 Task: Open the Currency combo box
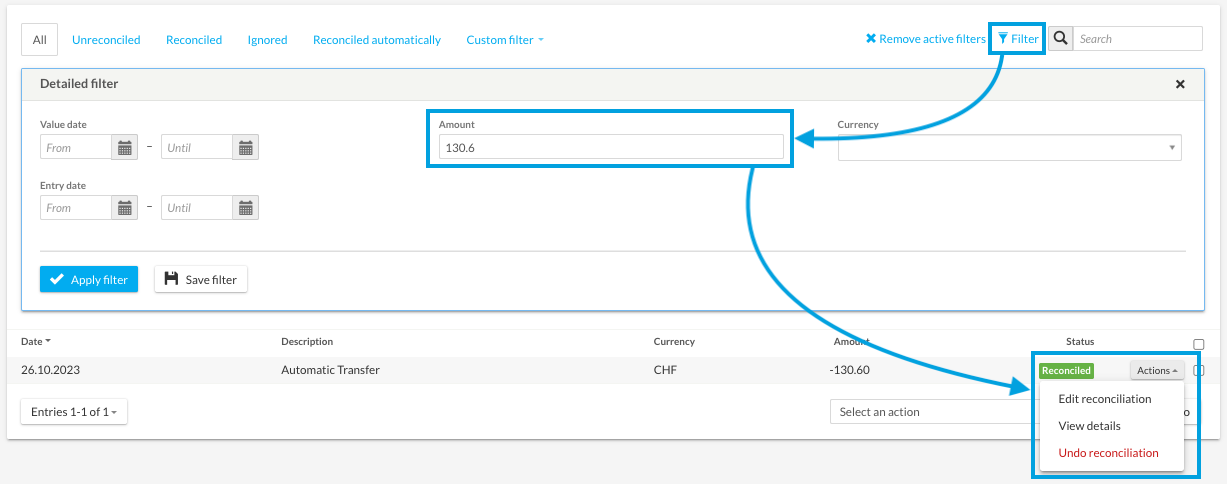[x=1010, y=148]
